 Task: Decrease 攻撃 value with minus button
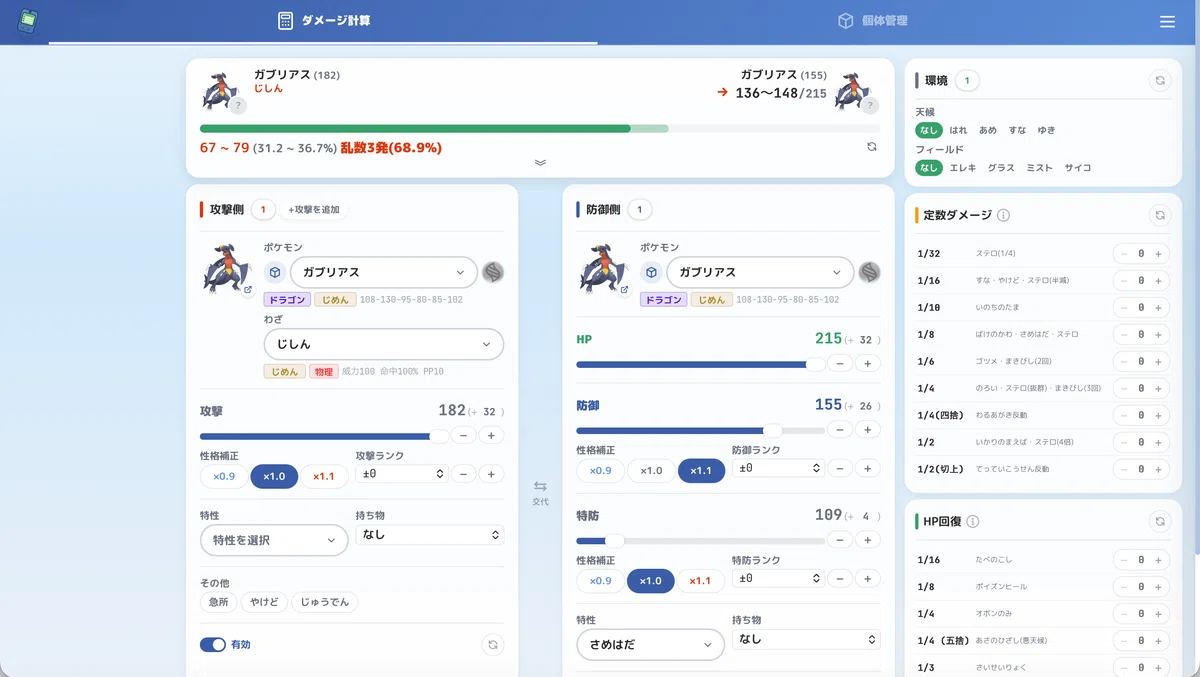click(463, 435)
